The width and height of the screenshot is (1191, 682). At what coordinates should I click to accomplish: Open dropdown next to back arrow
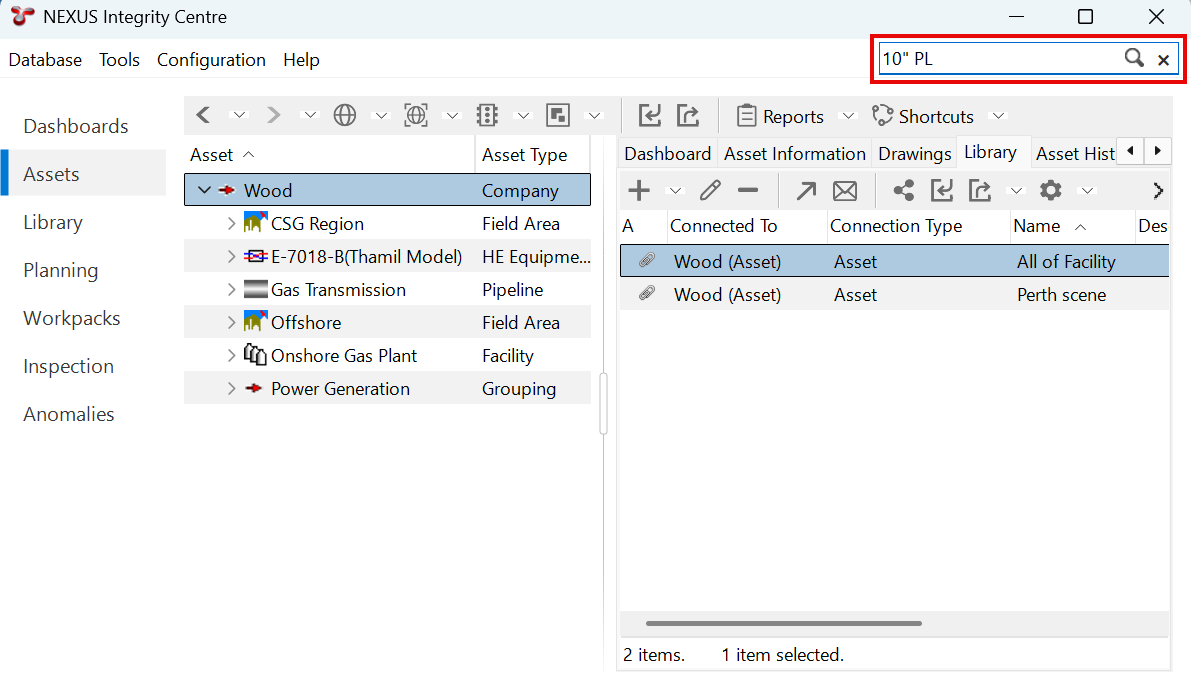click(239, 115)
